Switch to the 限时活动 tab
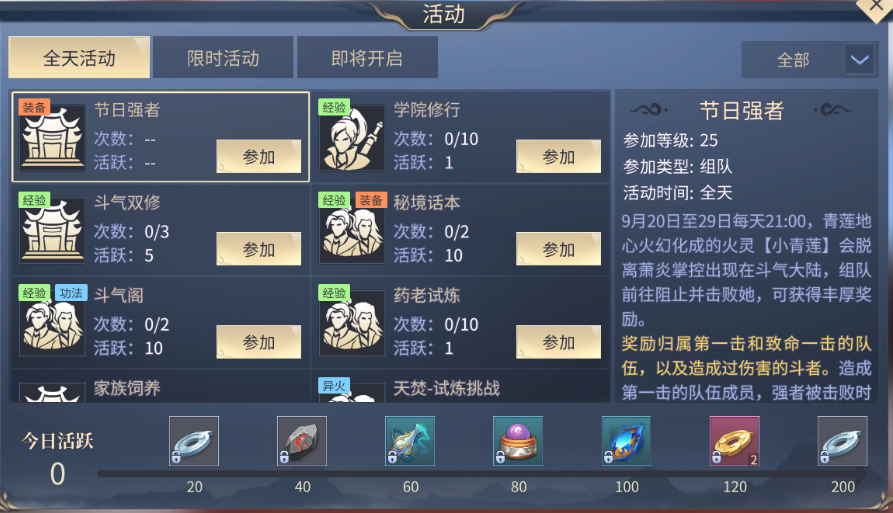Image resolution: width=893 pixels, height=513 pixels. pos(223,58)
